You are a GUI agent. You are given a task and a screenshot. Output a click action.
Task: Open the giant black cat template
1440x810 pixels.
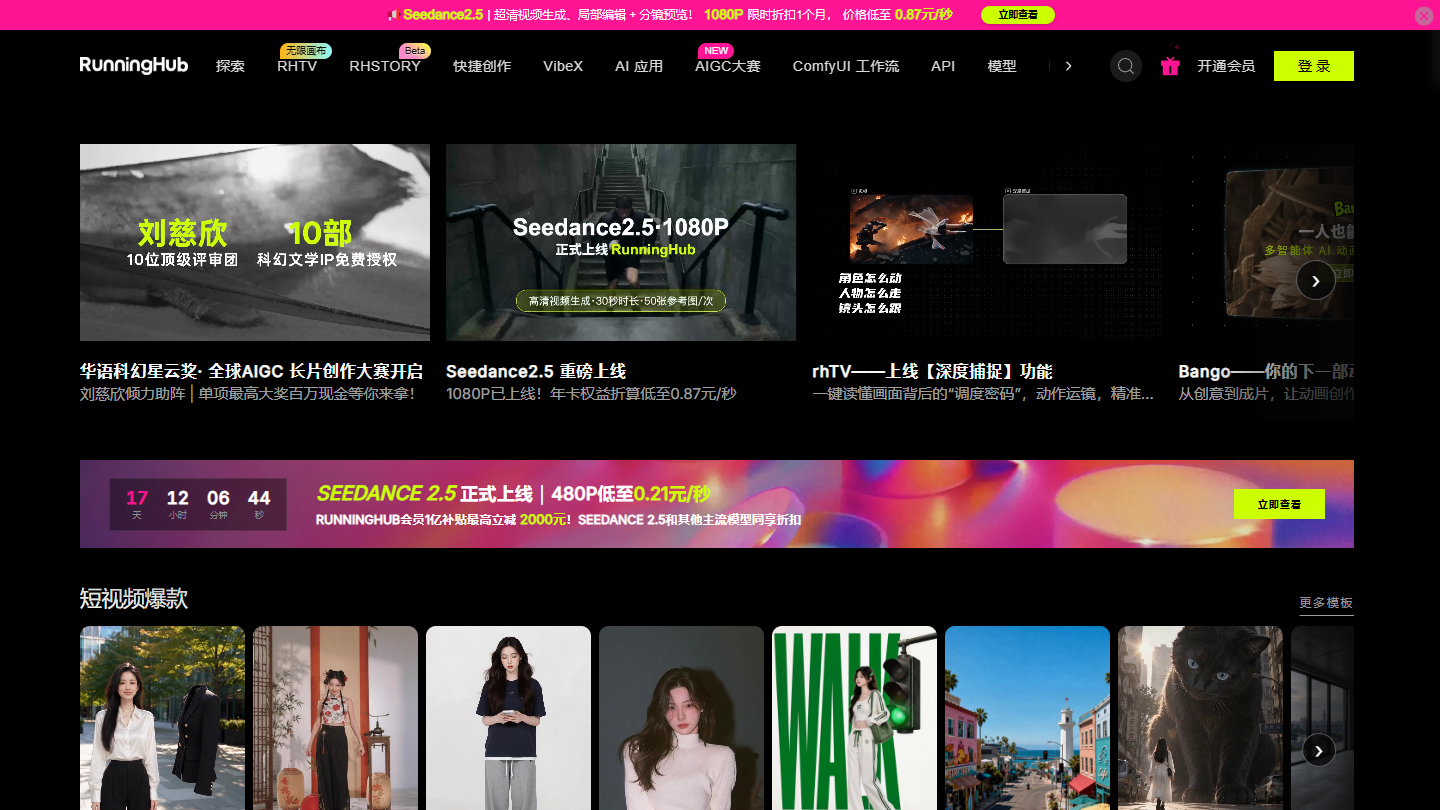1200,718
